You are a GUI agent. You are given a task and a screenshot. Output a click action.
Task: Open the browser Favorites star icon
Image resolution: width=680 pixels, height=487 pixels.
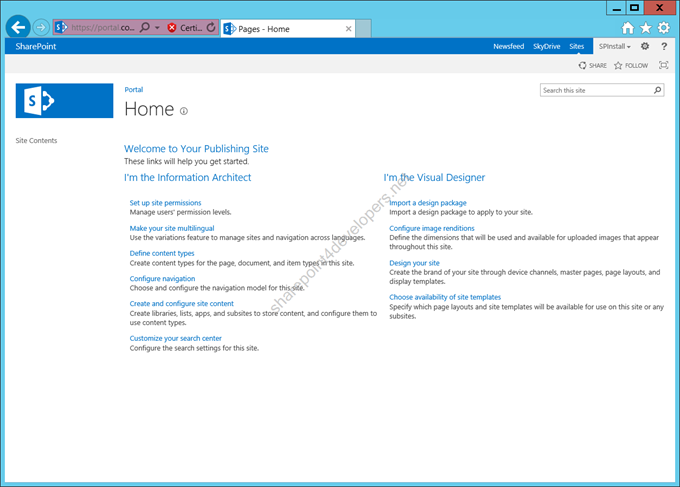(x=646, y=28)
